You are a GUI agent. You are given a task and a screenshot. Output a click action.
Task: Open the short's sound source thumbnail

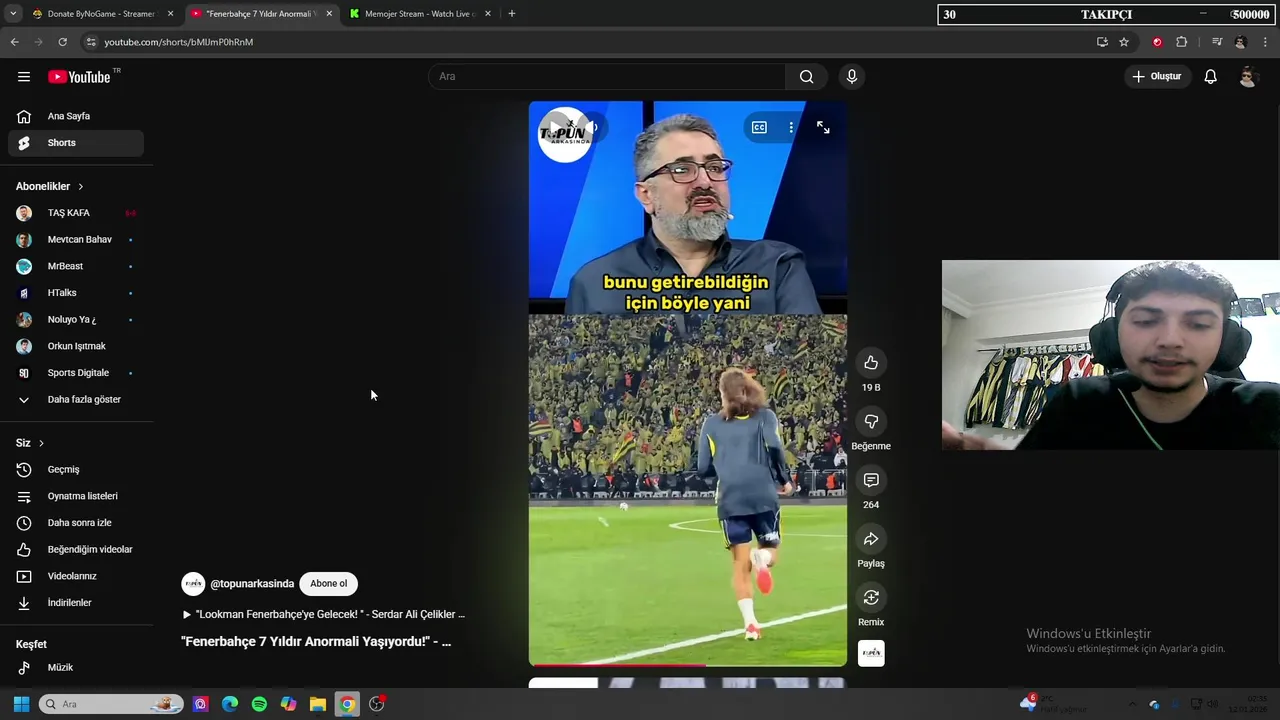click(x=871, y=653)
